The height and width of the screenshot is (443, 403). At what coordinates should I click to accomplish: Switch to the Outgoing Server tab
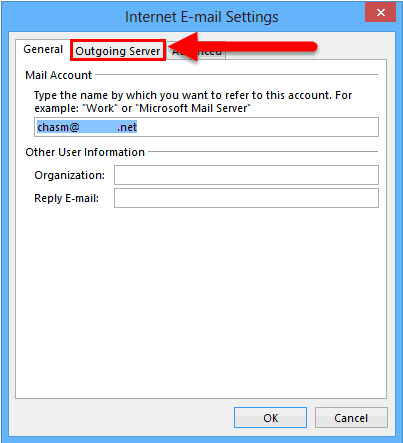pos(118,51)
